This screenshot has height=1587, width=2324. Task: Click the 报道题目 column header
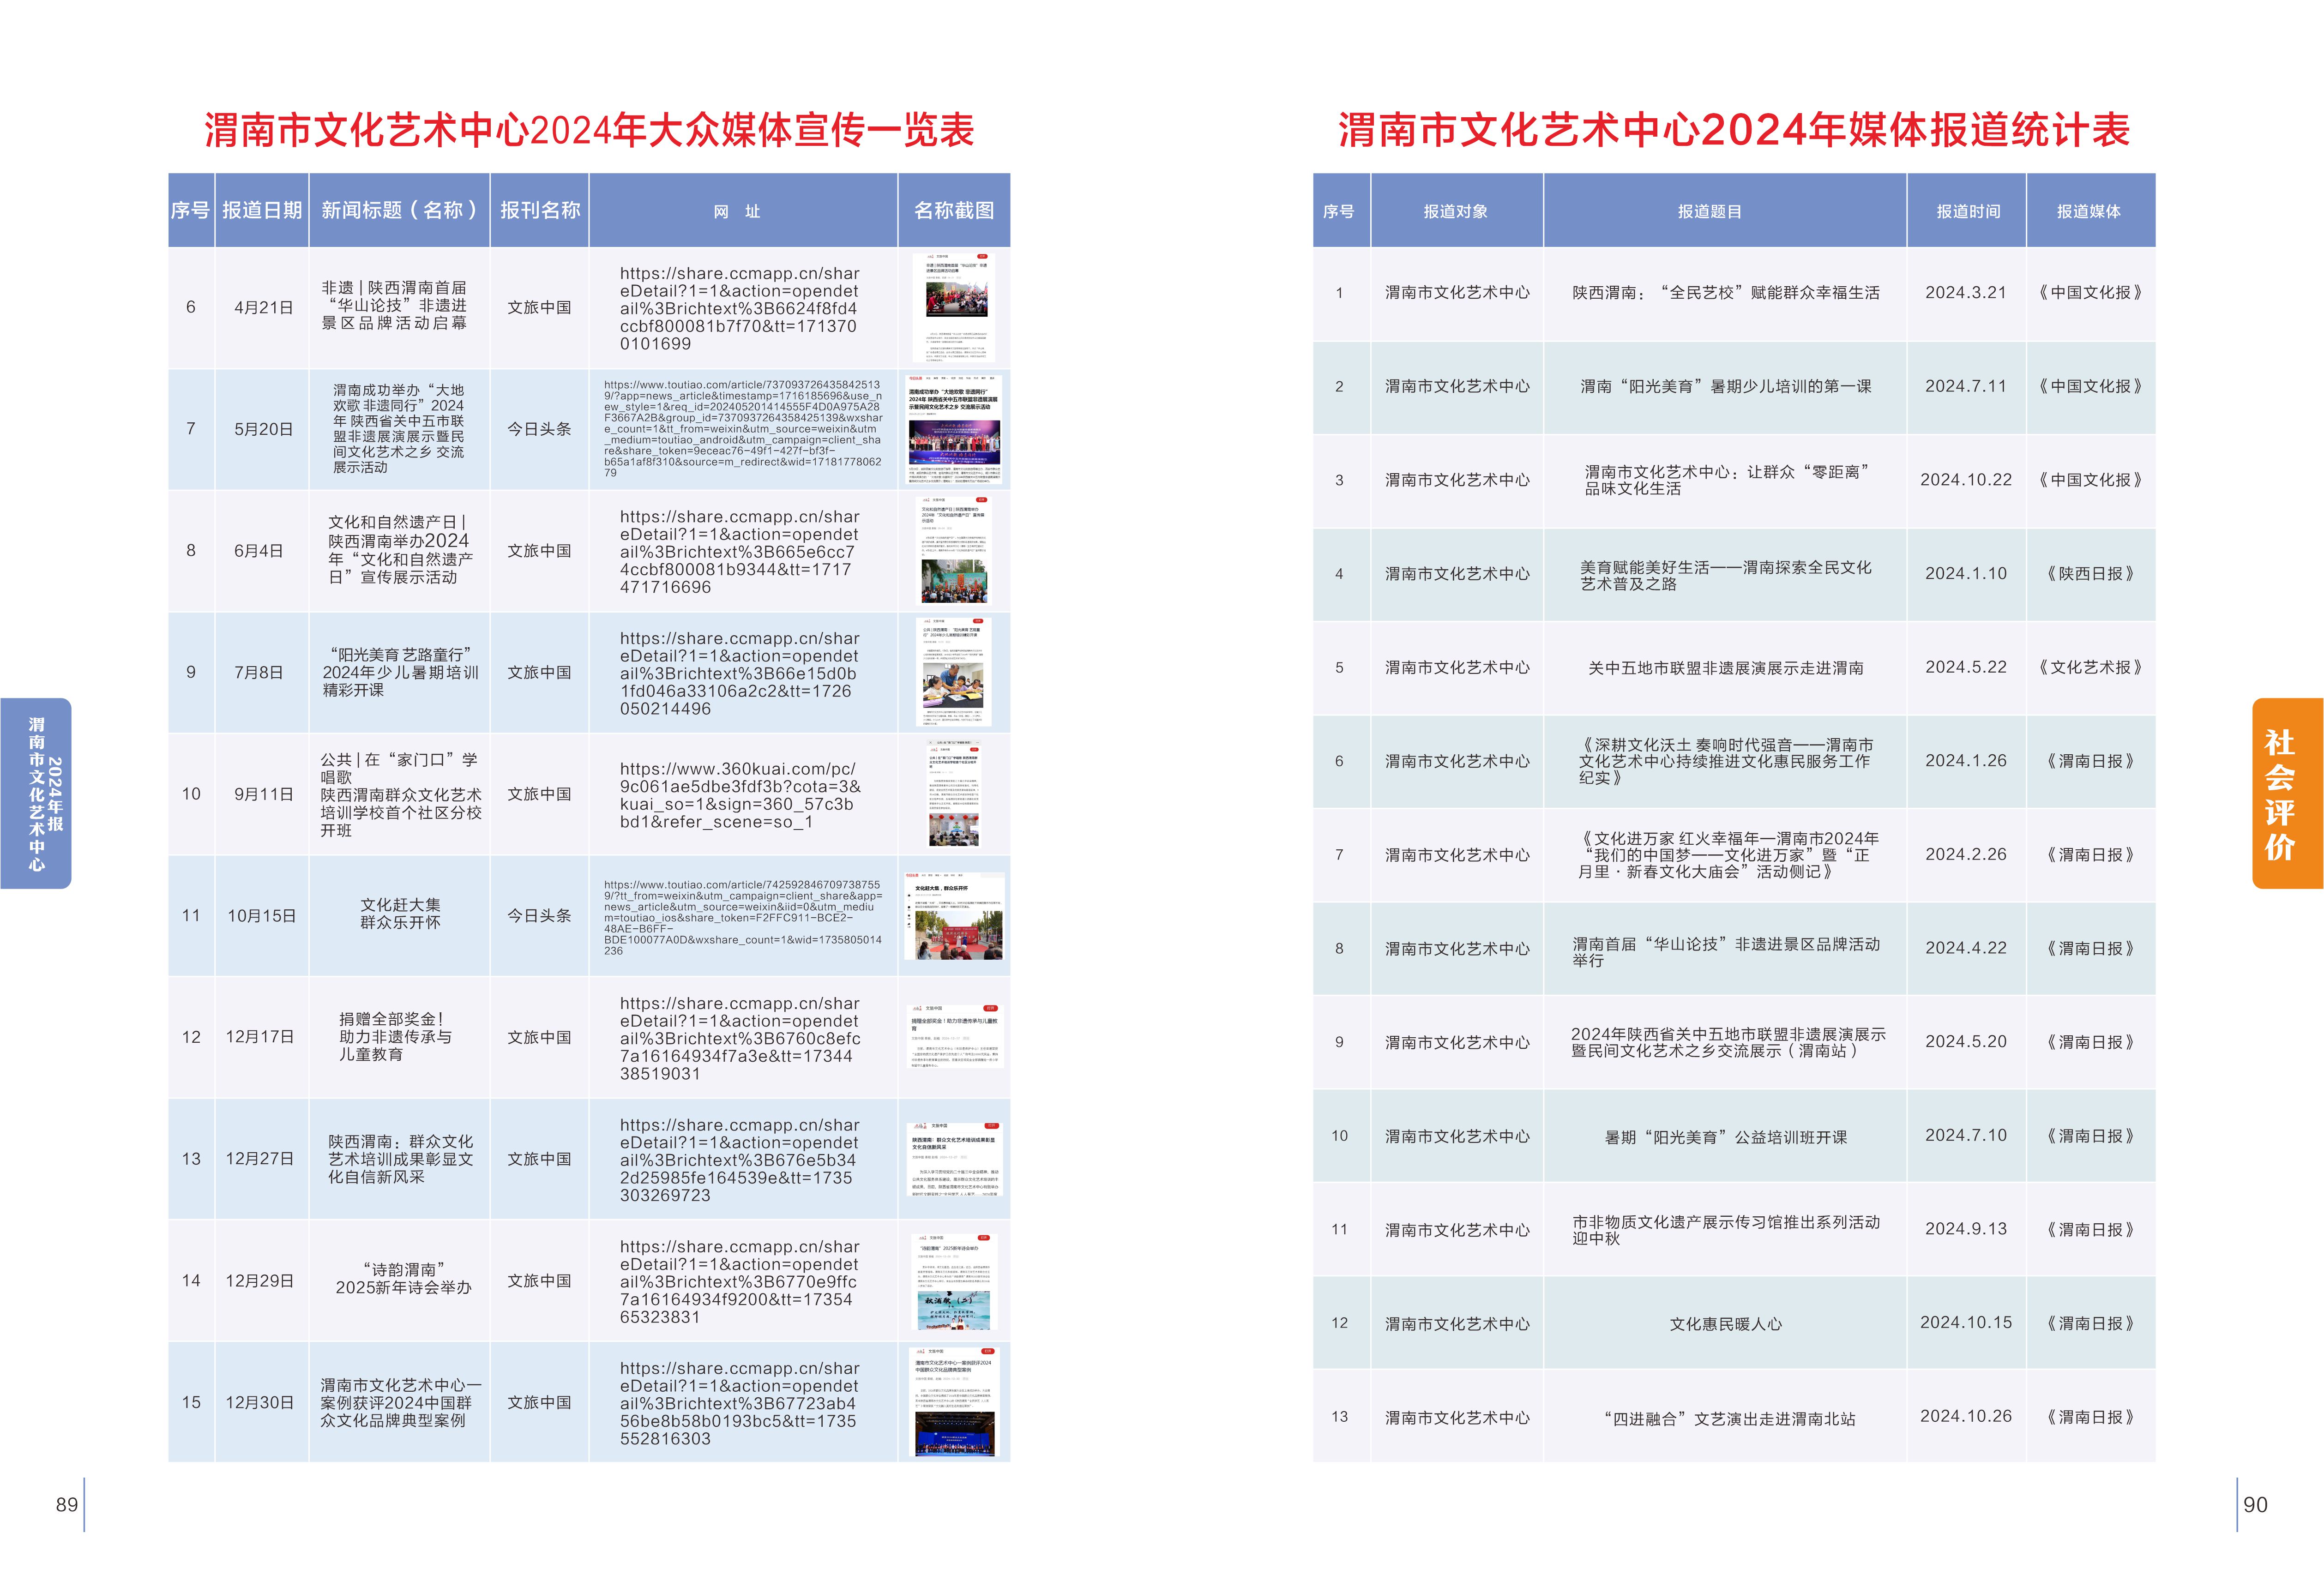[1709, 211]
